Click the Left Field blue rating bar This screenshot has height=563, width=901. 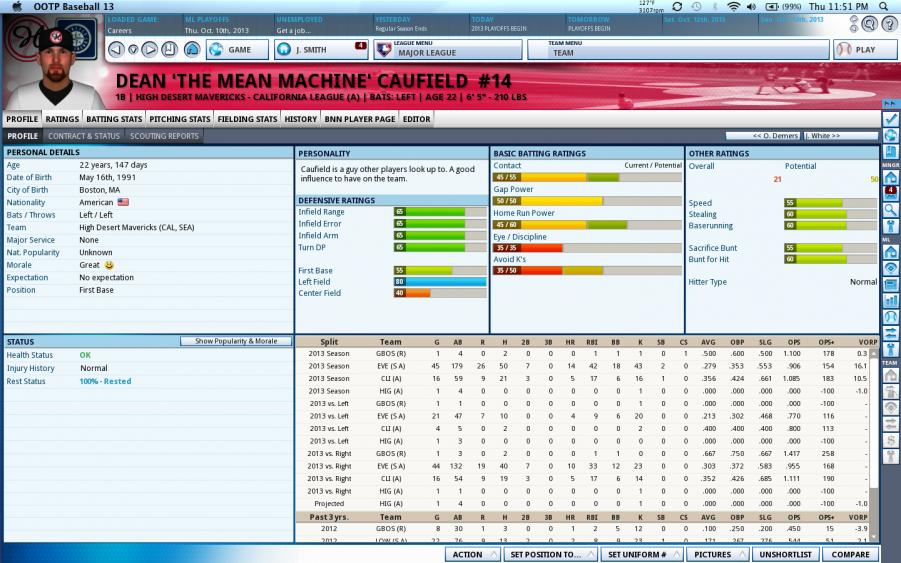440,282
